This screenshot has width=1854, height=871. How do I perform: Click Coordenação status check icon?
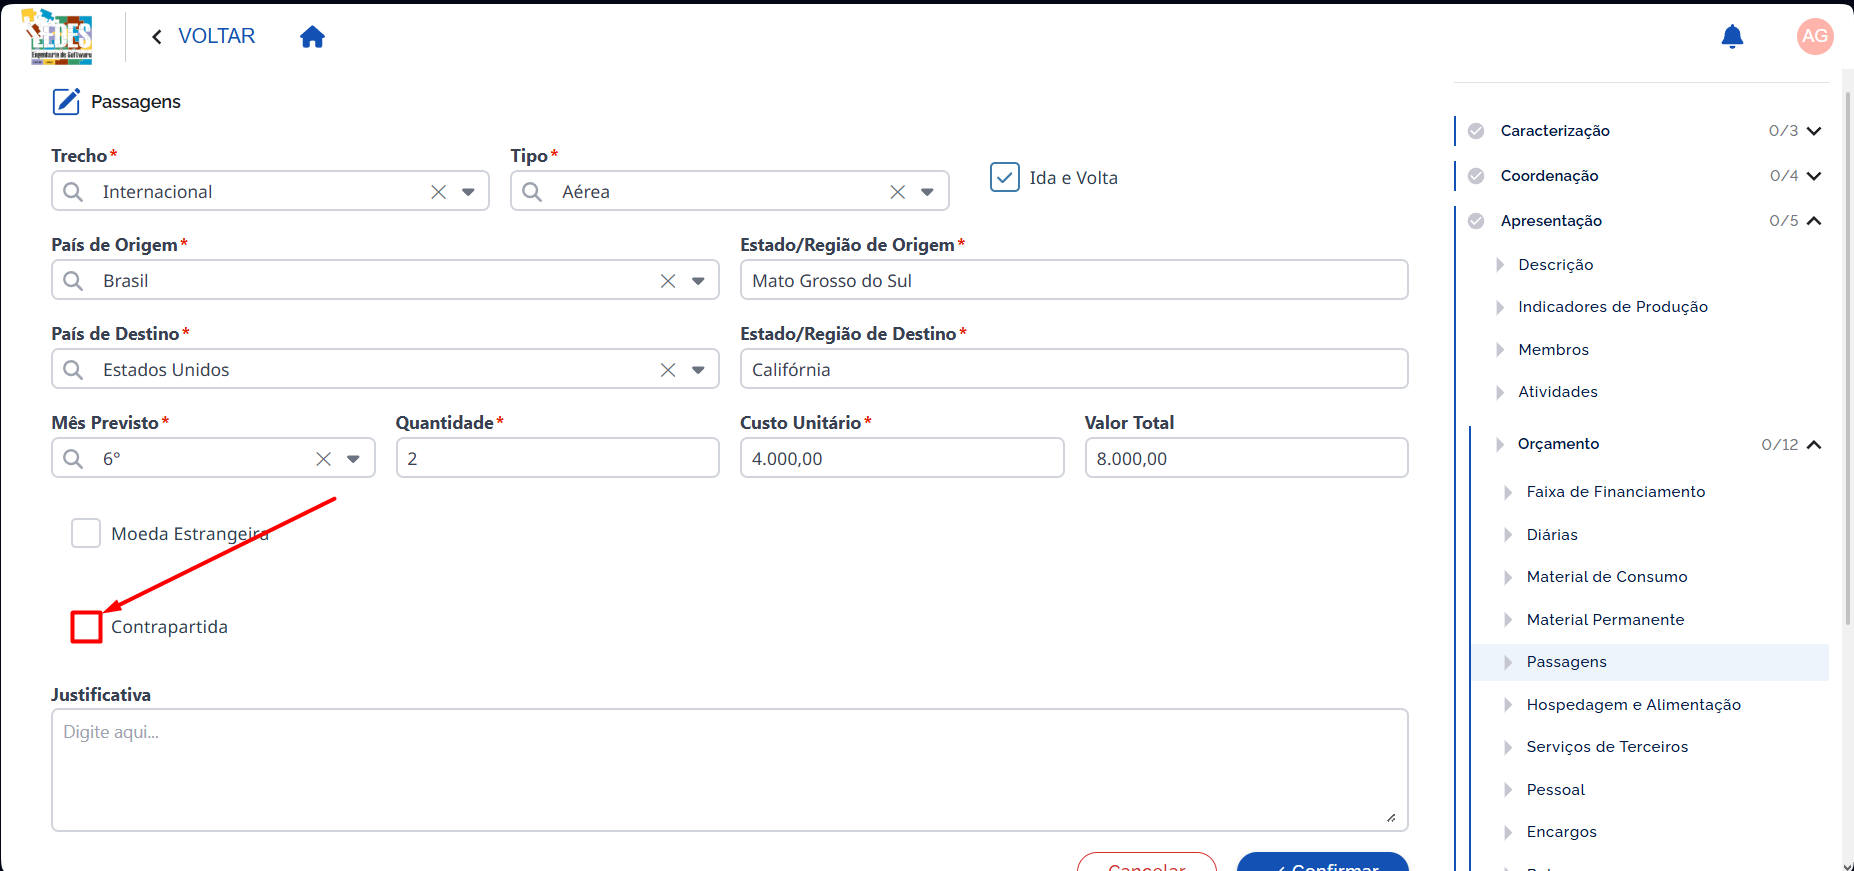[1476, 176]
